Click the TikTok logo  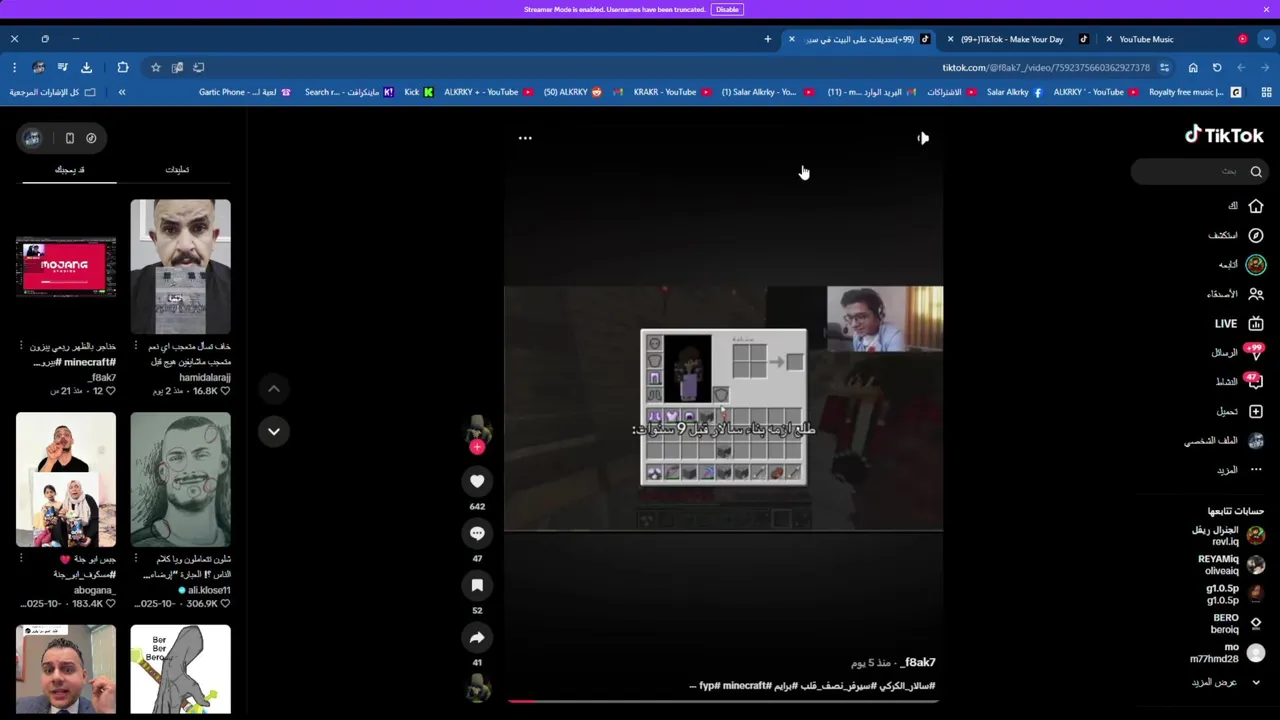[1224, 135]
